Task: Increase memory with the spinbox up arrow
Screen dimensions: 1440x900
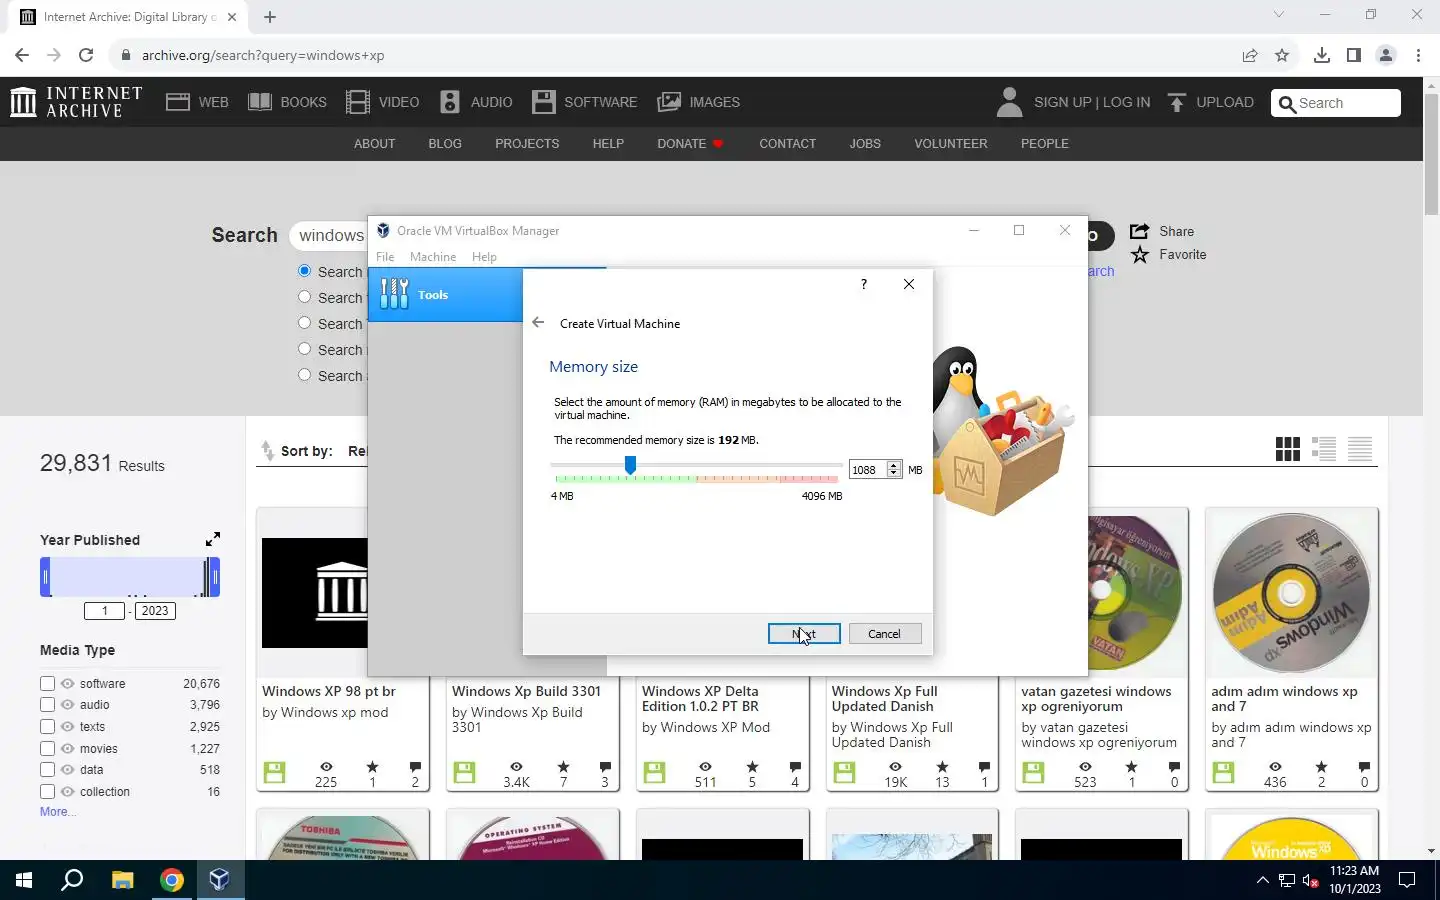Action: tap(894, 466)
